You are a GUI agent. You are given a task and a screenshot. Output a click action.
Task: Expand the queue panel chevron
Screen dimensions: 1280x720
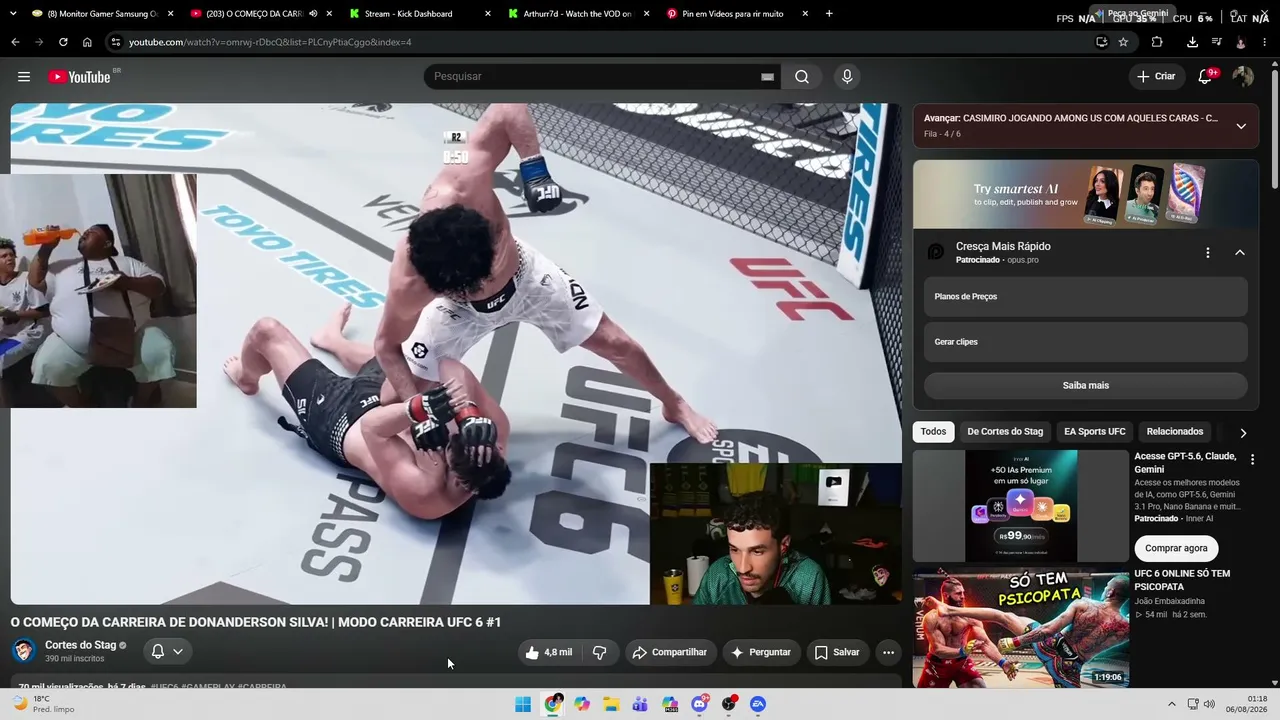[x=1241, y=126]
